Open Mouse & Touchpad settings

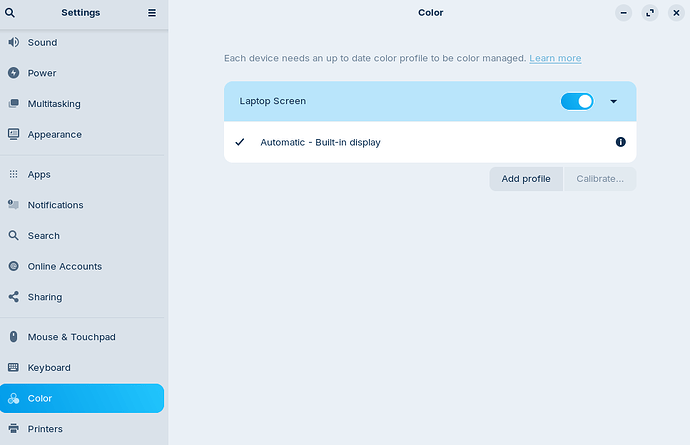[71, 337]
